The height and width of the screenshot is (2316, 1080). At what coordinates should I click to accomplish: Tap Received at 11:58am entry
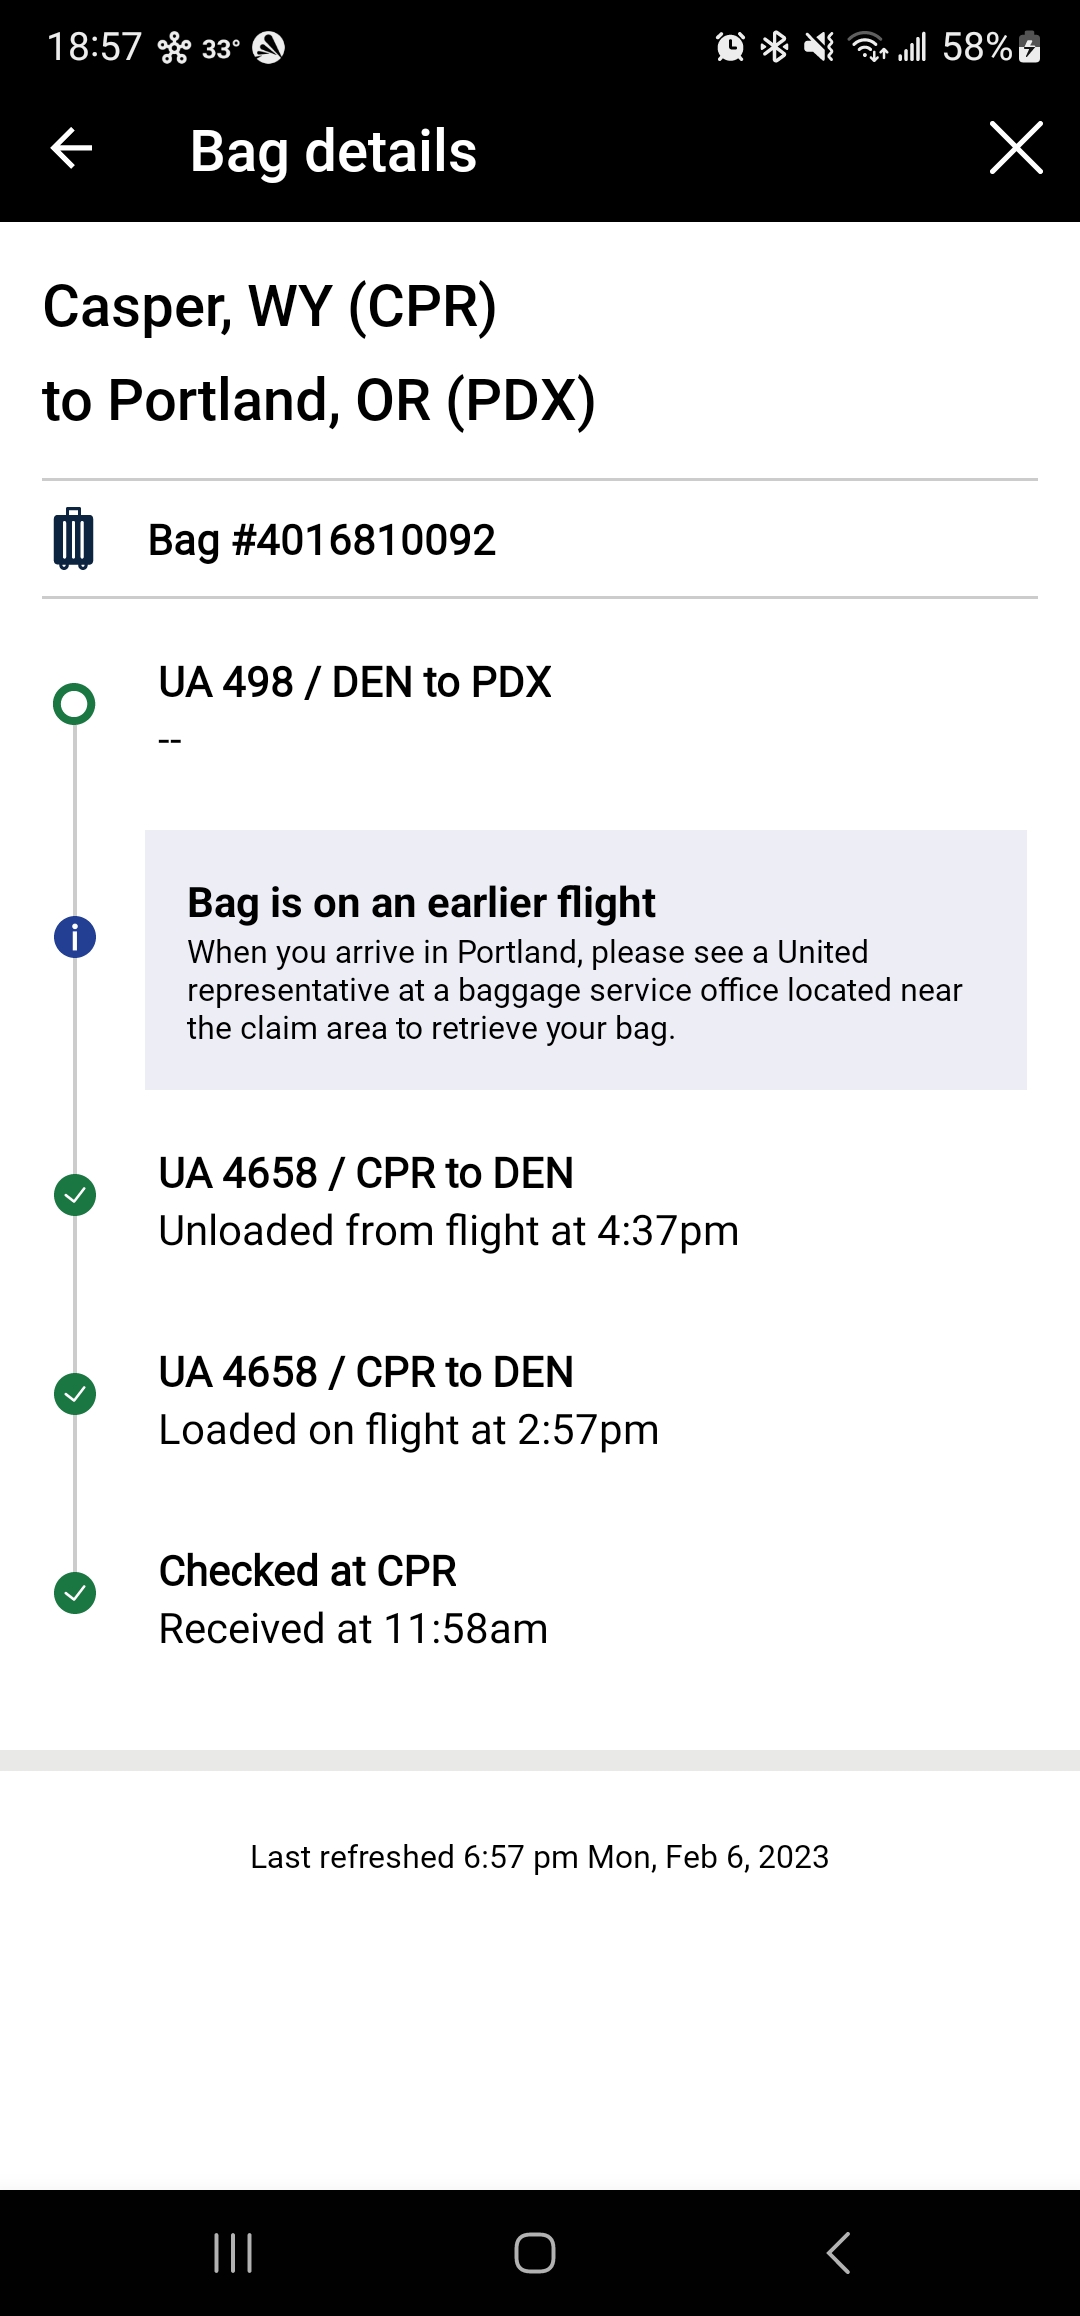click(353, 1629)
